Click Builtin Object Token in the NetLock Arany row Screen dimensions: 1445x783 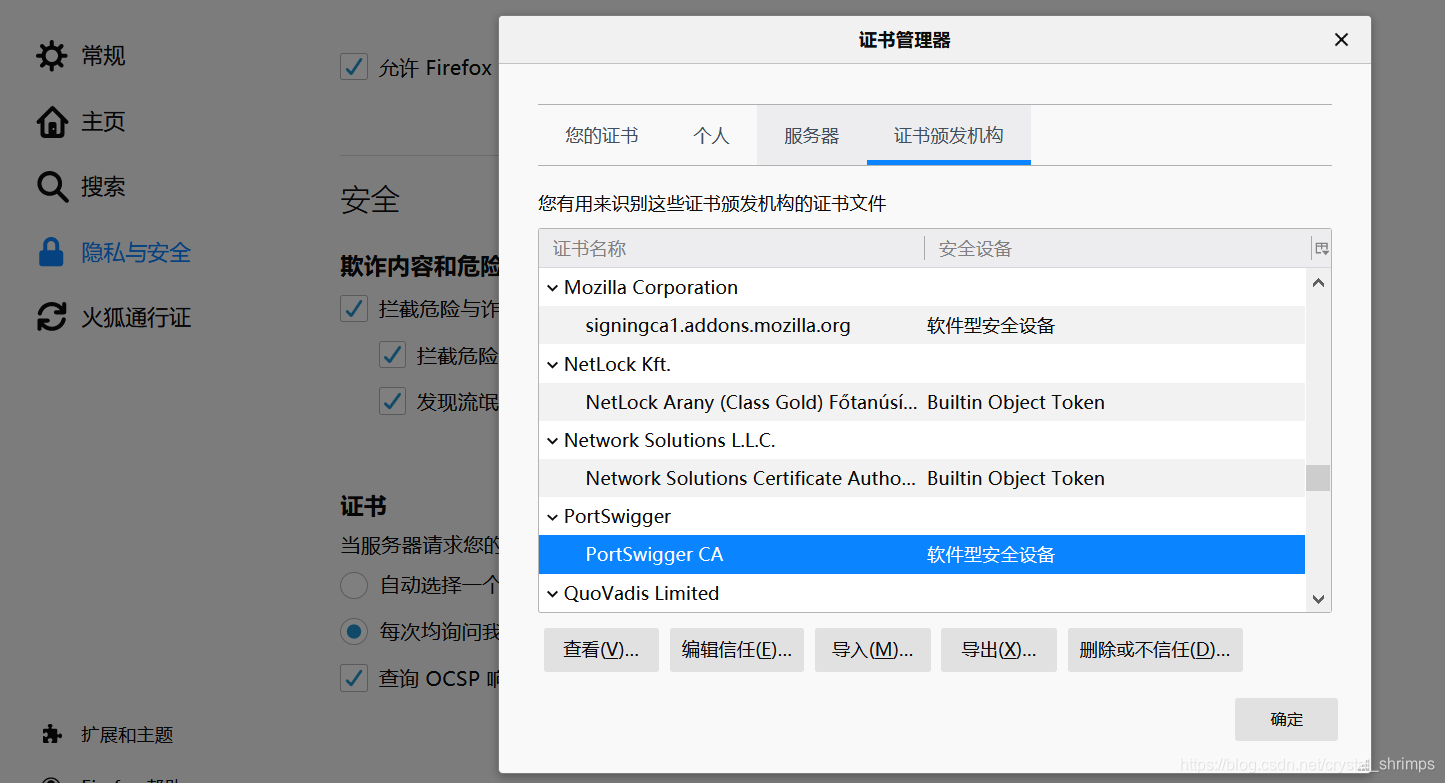[1016, 402]
